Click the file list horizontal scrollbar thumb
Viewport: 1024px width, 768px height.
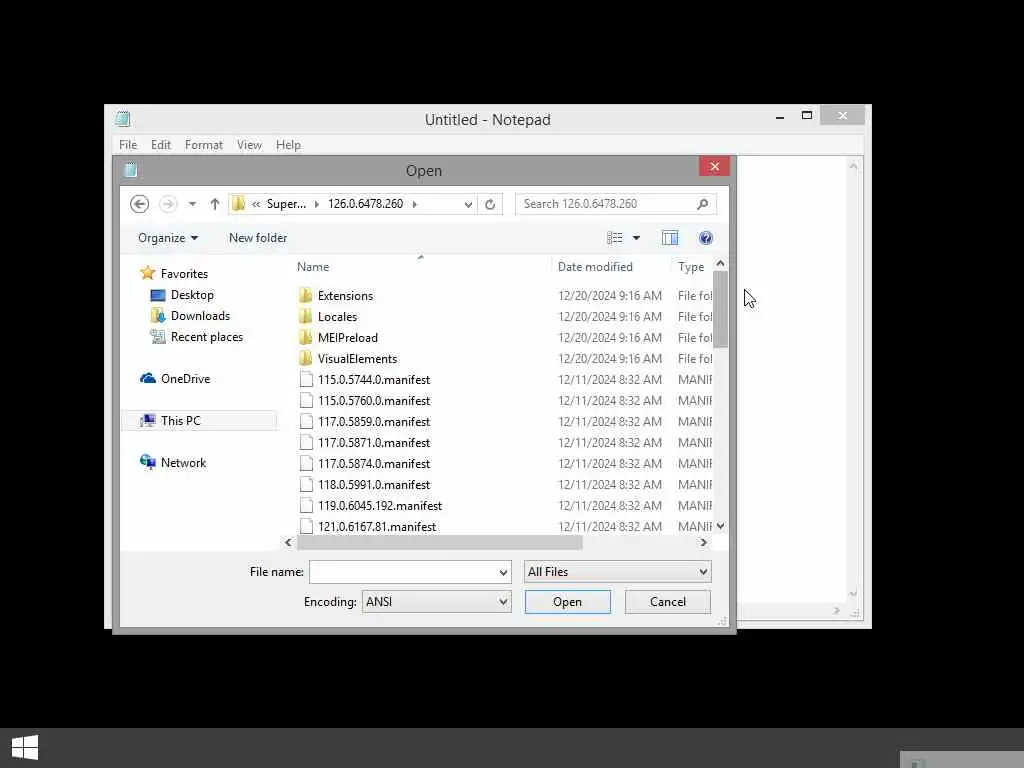point(439,542)
